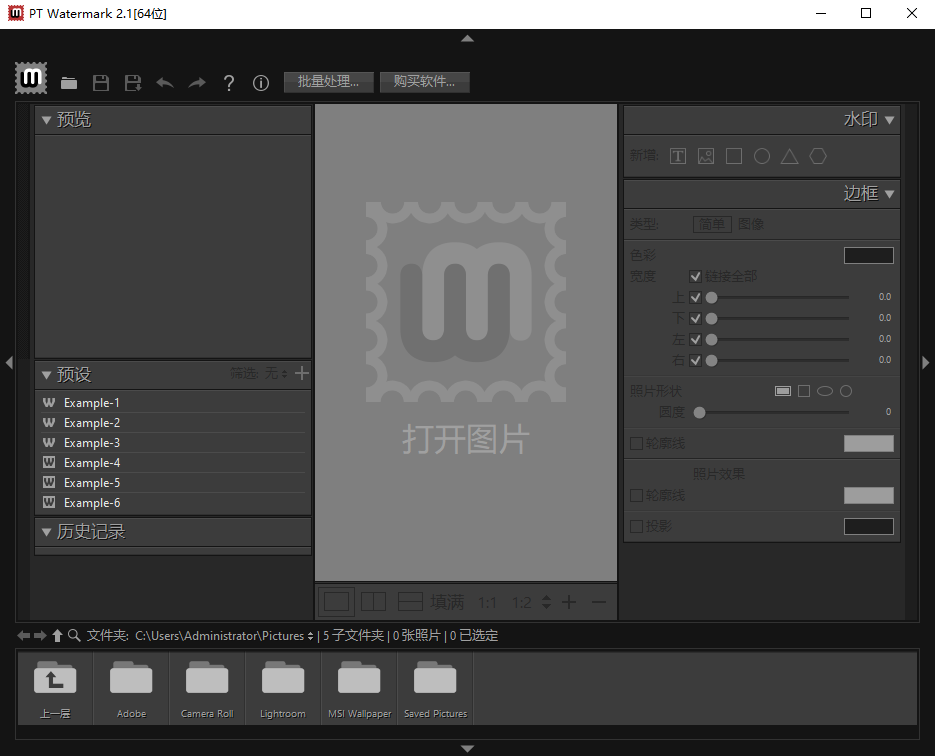Add a text watermark with T icon
The height and width of the screenshot is (756, 935).
tap(678, 156)
